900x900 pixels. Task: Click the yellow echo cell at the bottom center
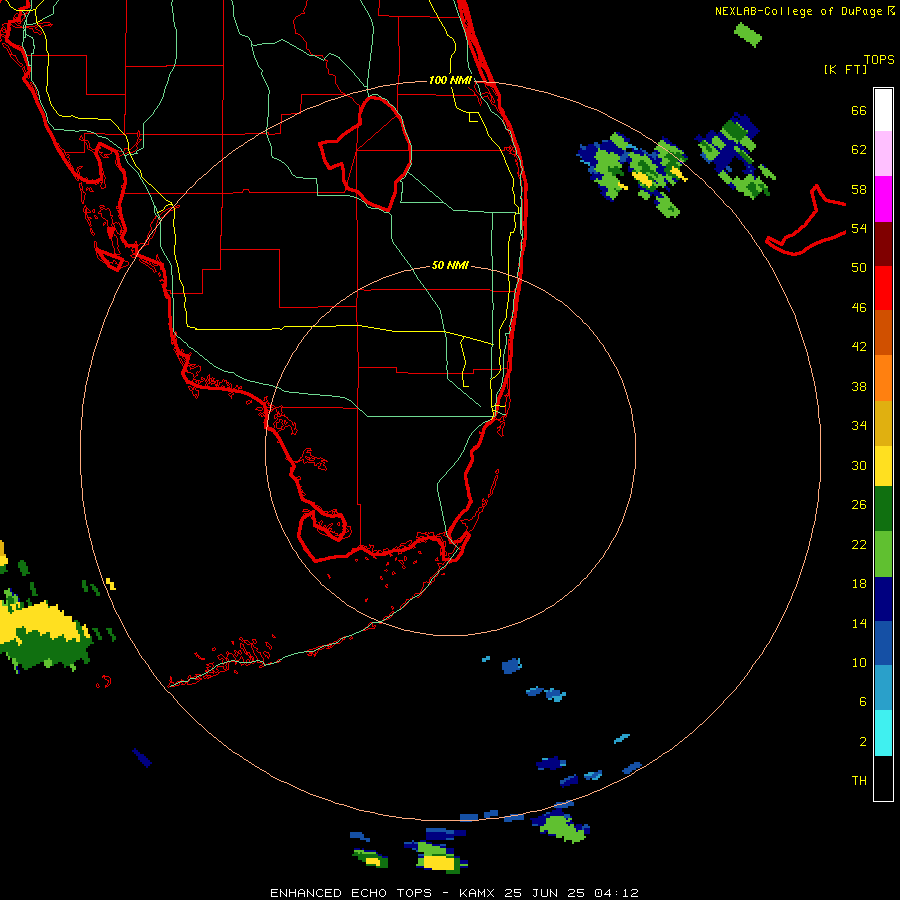[x=440, y=862]
